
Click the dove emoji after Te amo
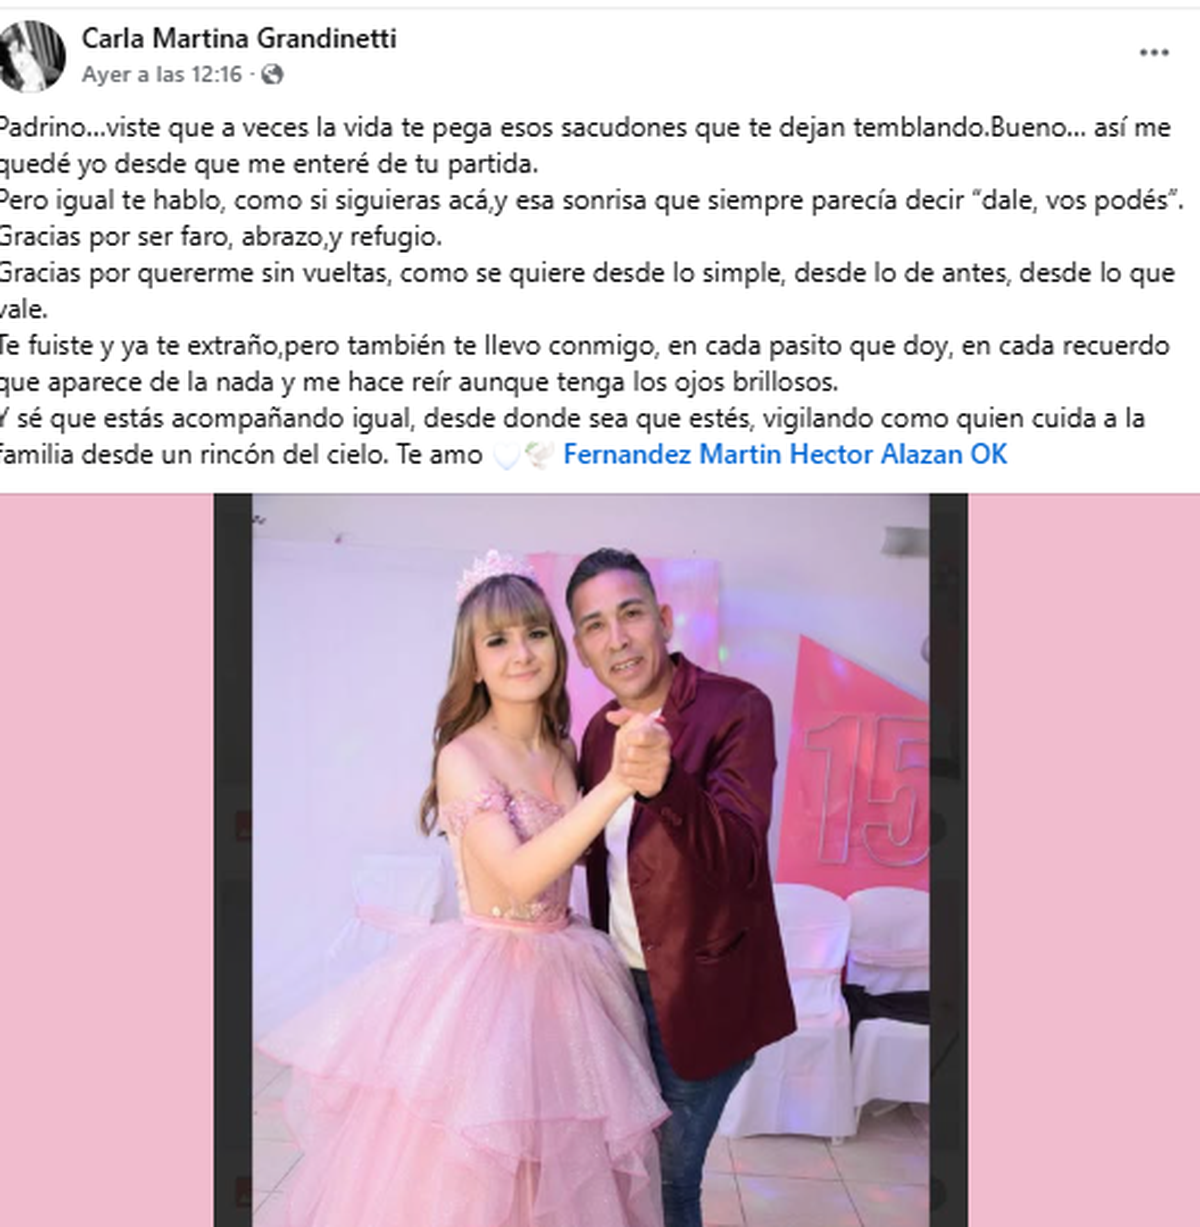coord(539,456)
